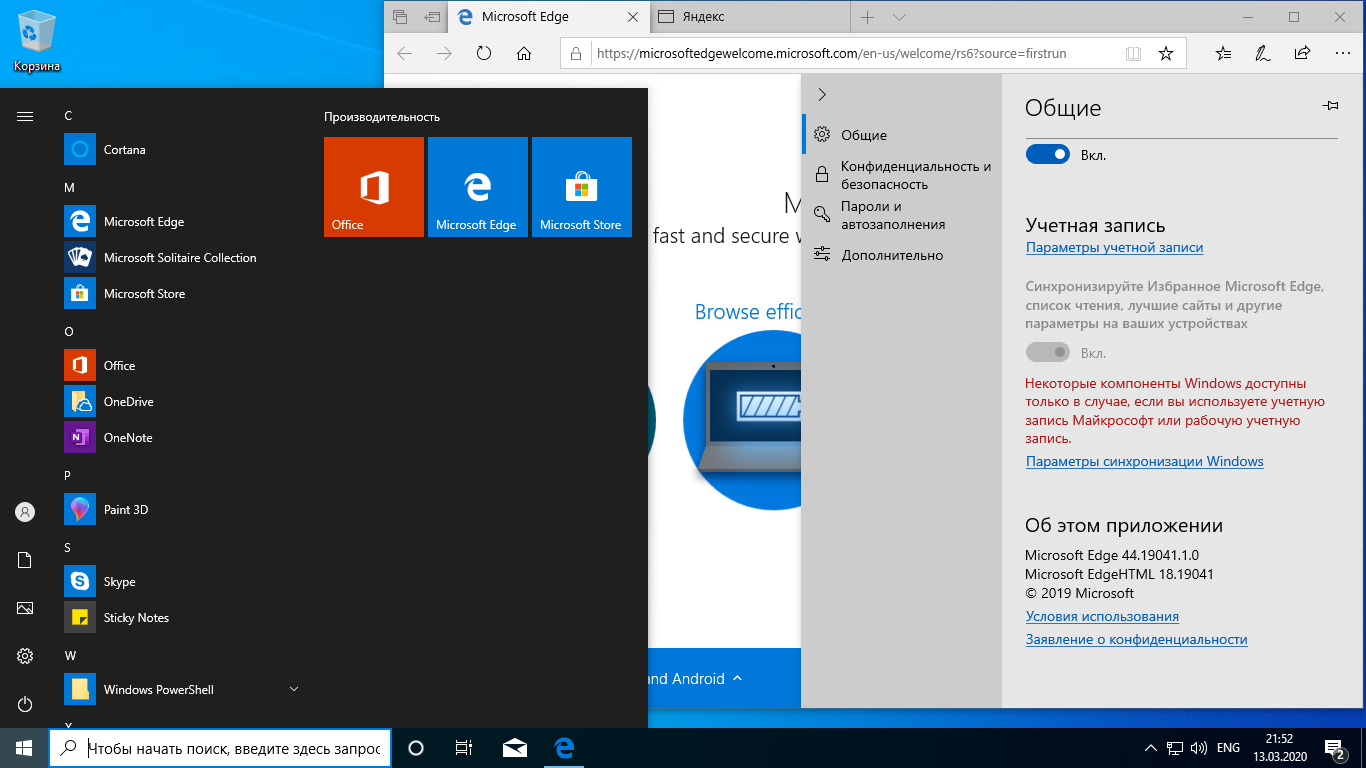Click the Cortana circle on the taskbar
Viewport: 1366px width, 768px height.
click(416, 747)
